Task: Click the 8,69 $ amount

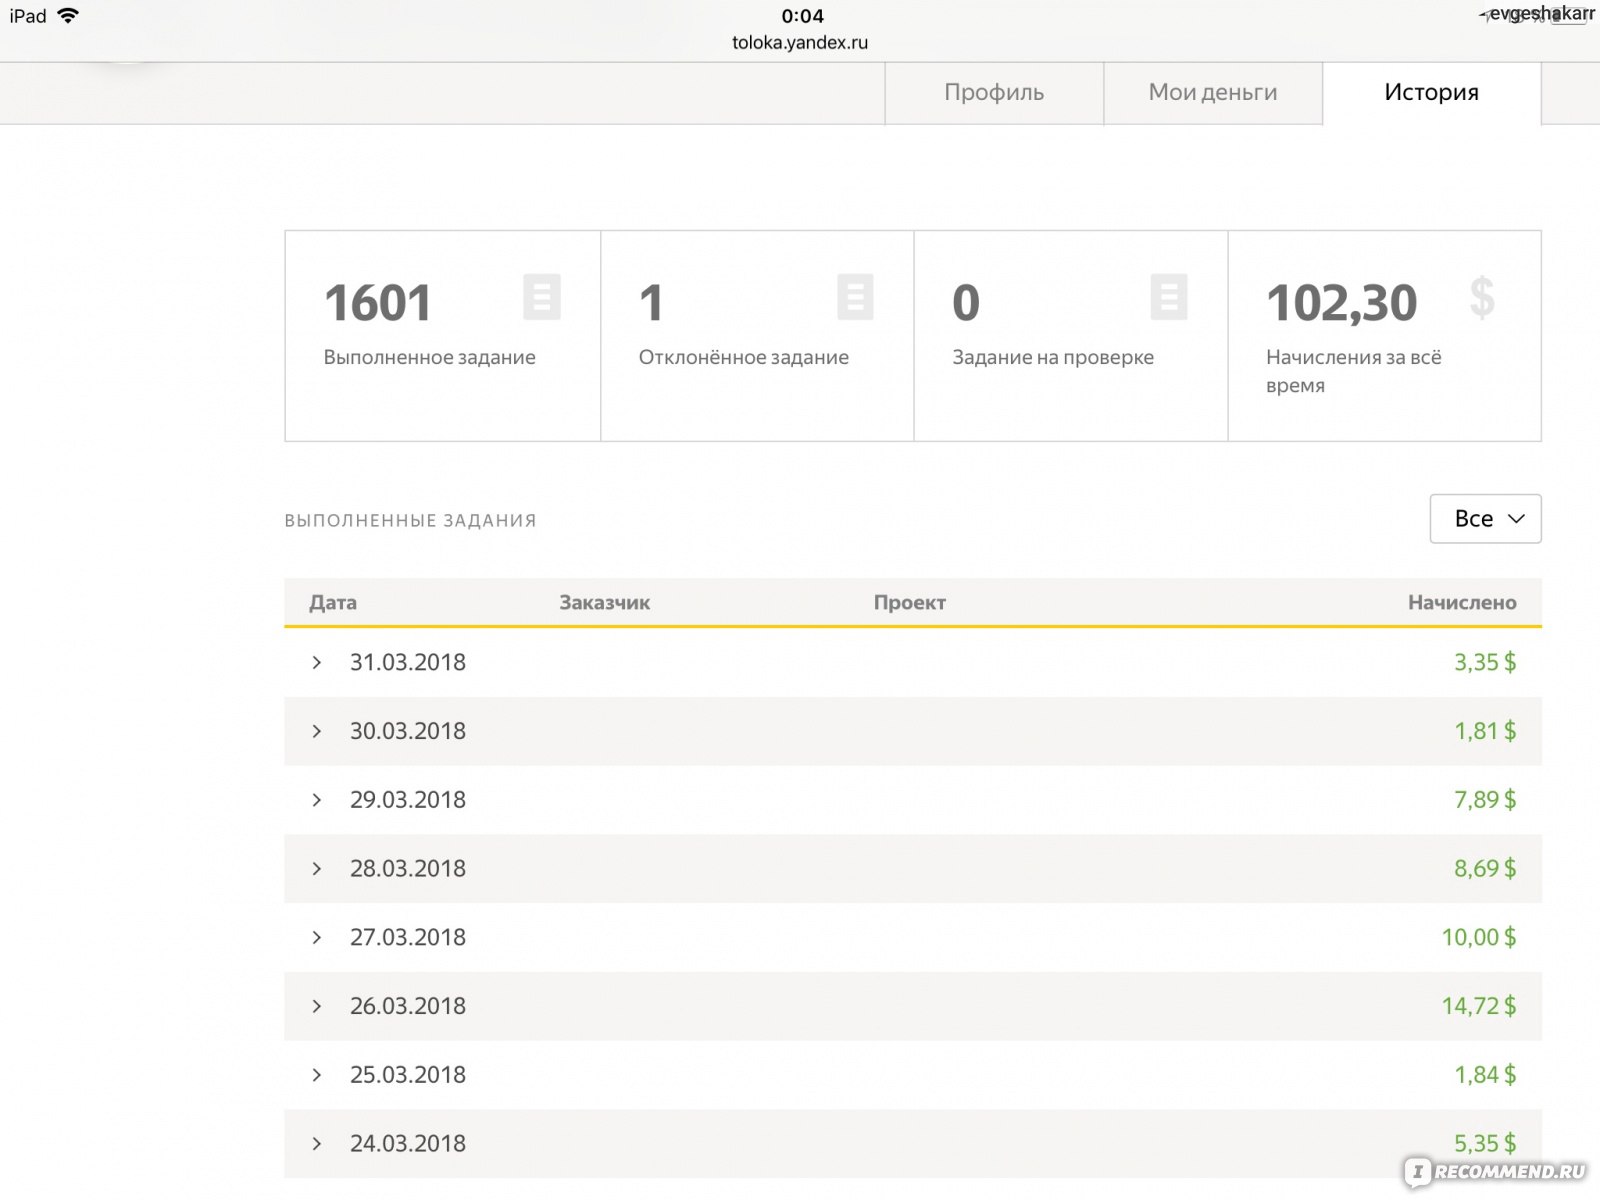Action: tap(1485, 869)
